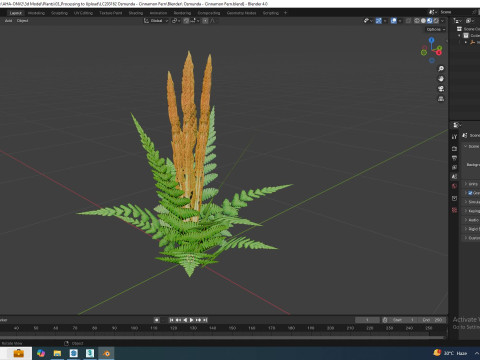Open the outliner filter dropdown
480x360 pixels.
470,21
